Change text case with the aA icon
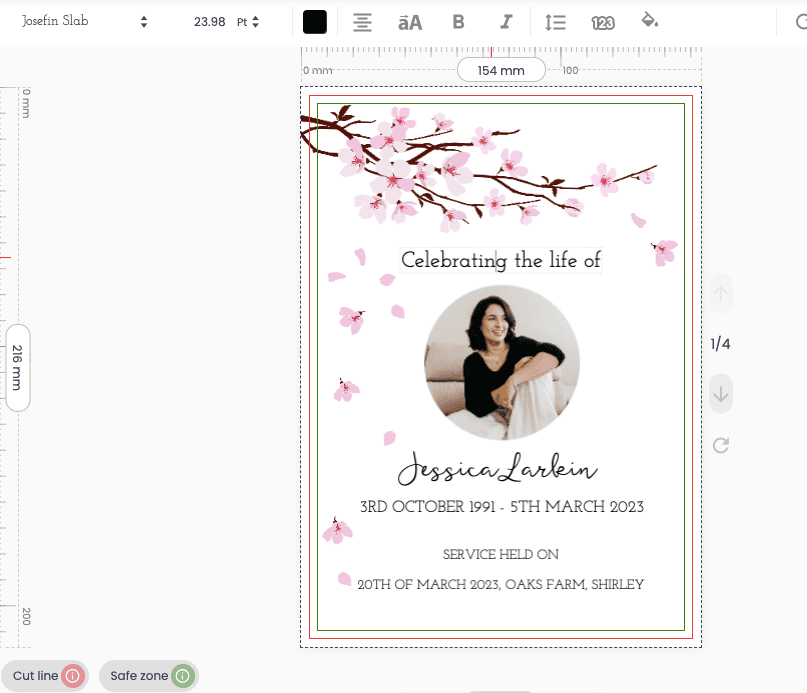This screenshot has height=693, width=807. 410,22
